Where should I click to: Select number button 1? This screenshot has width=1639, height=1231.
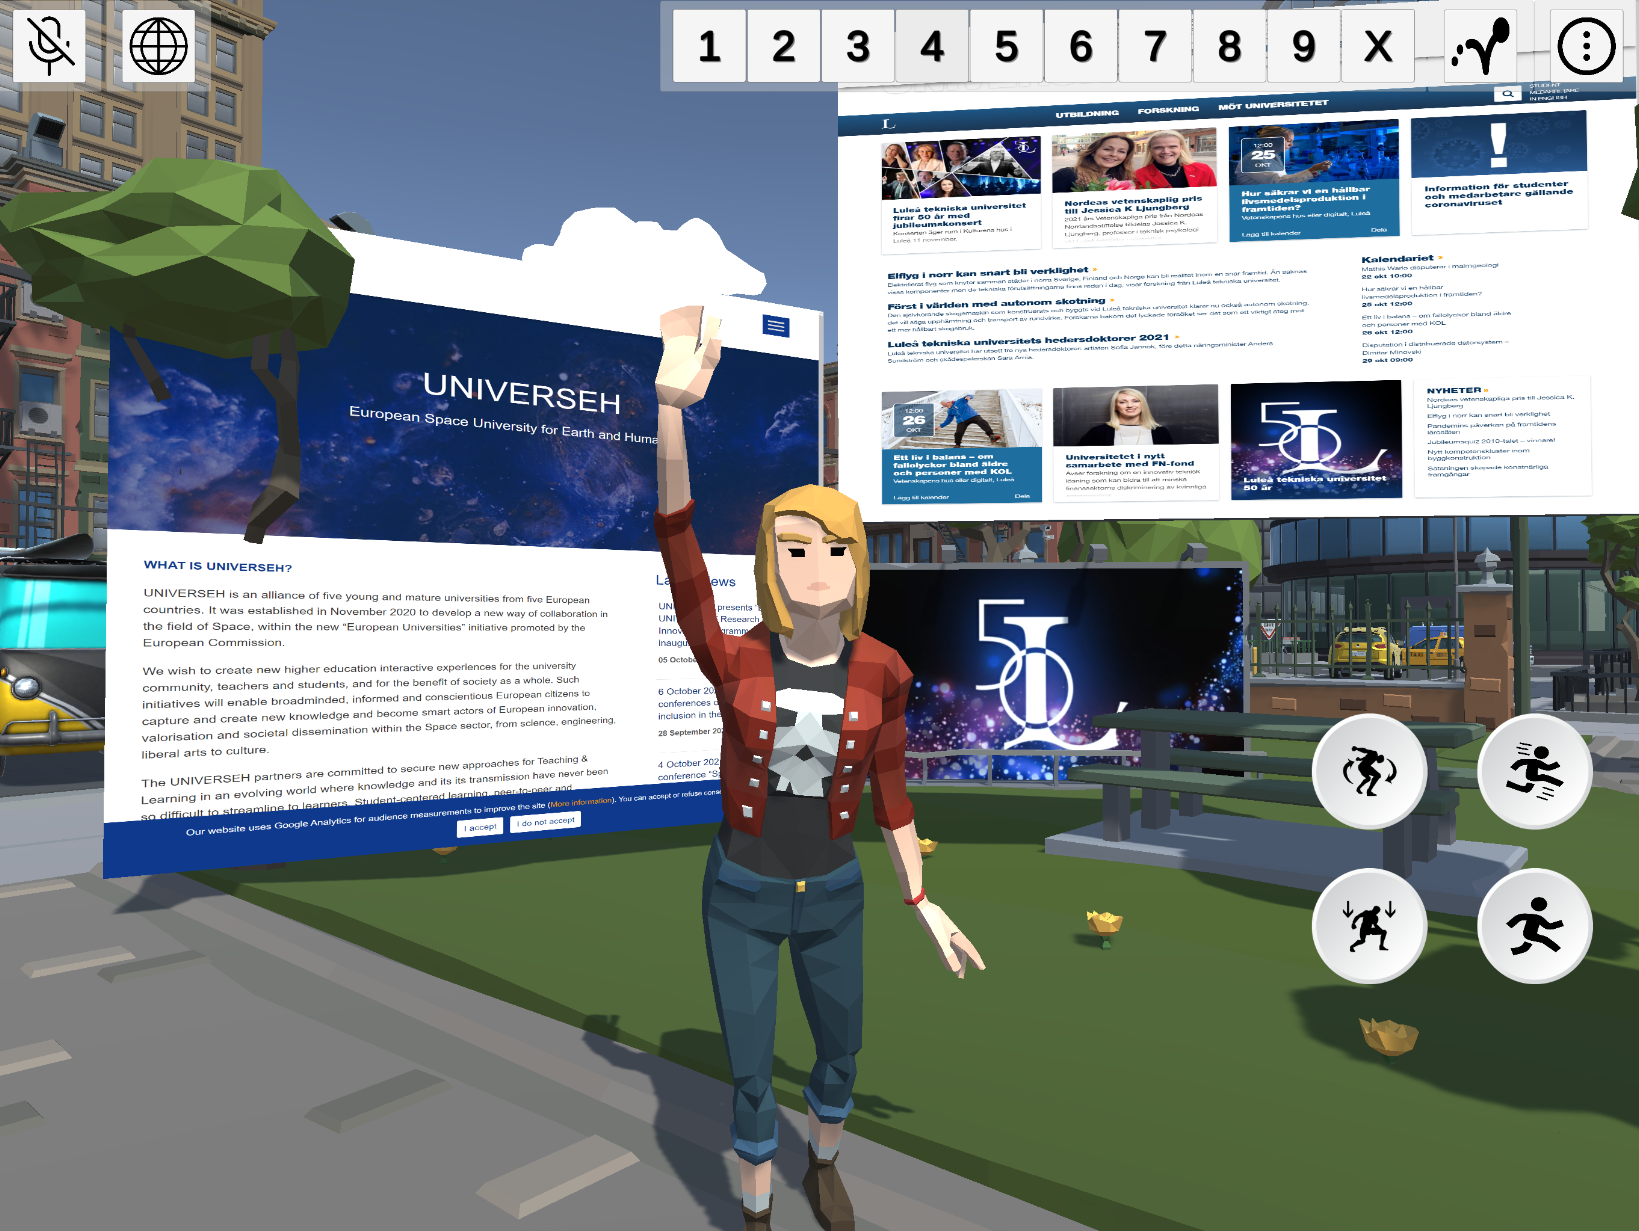[x=710, y=46]
